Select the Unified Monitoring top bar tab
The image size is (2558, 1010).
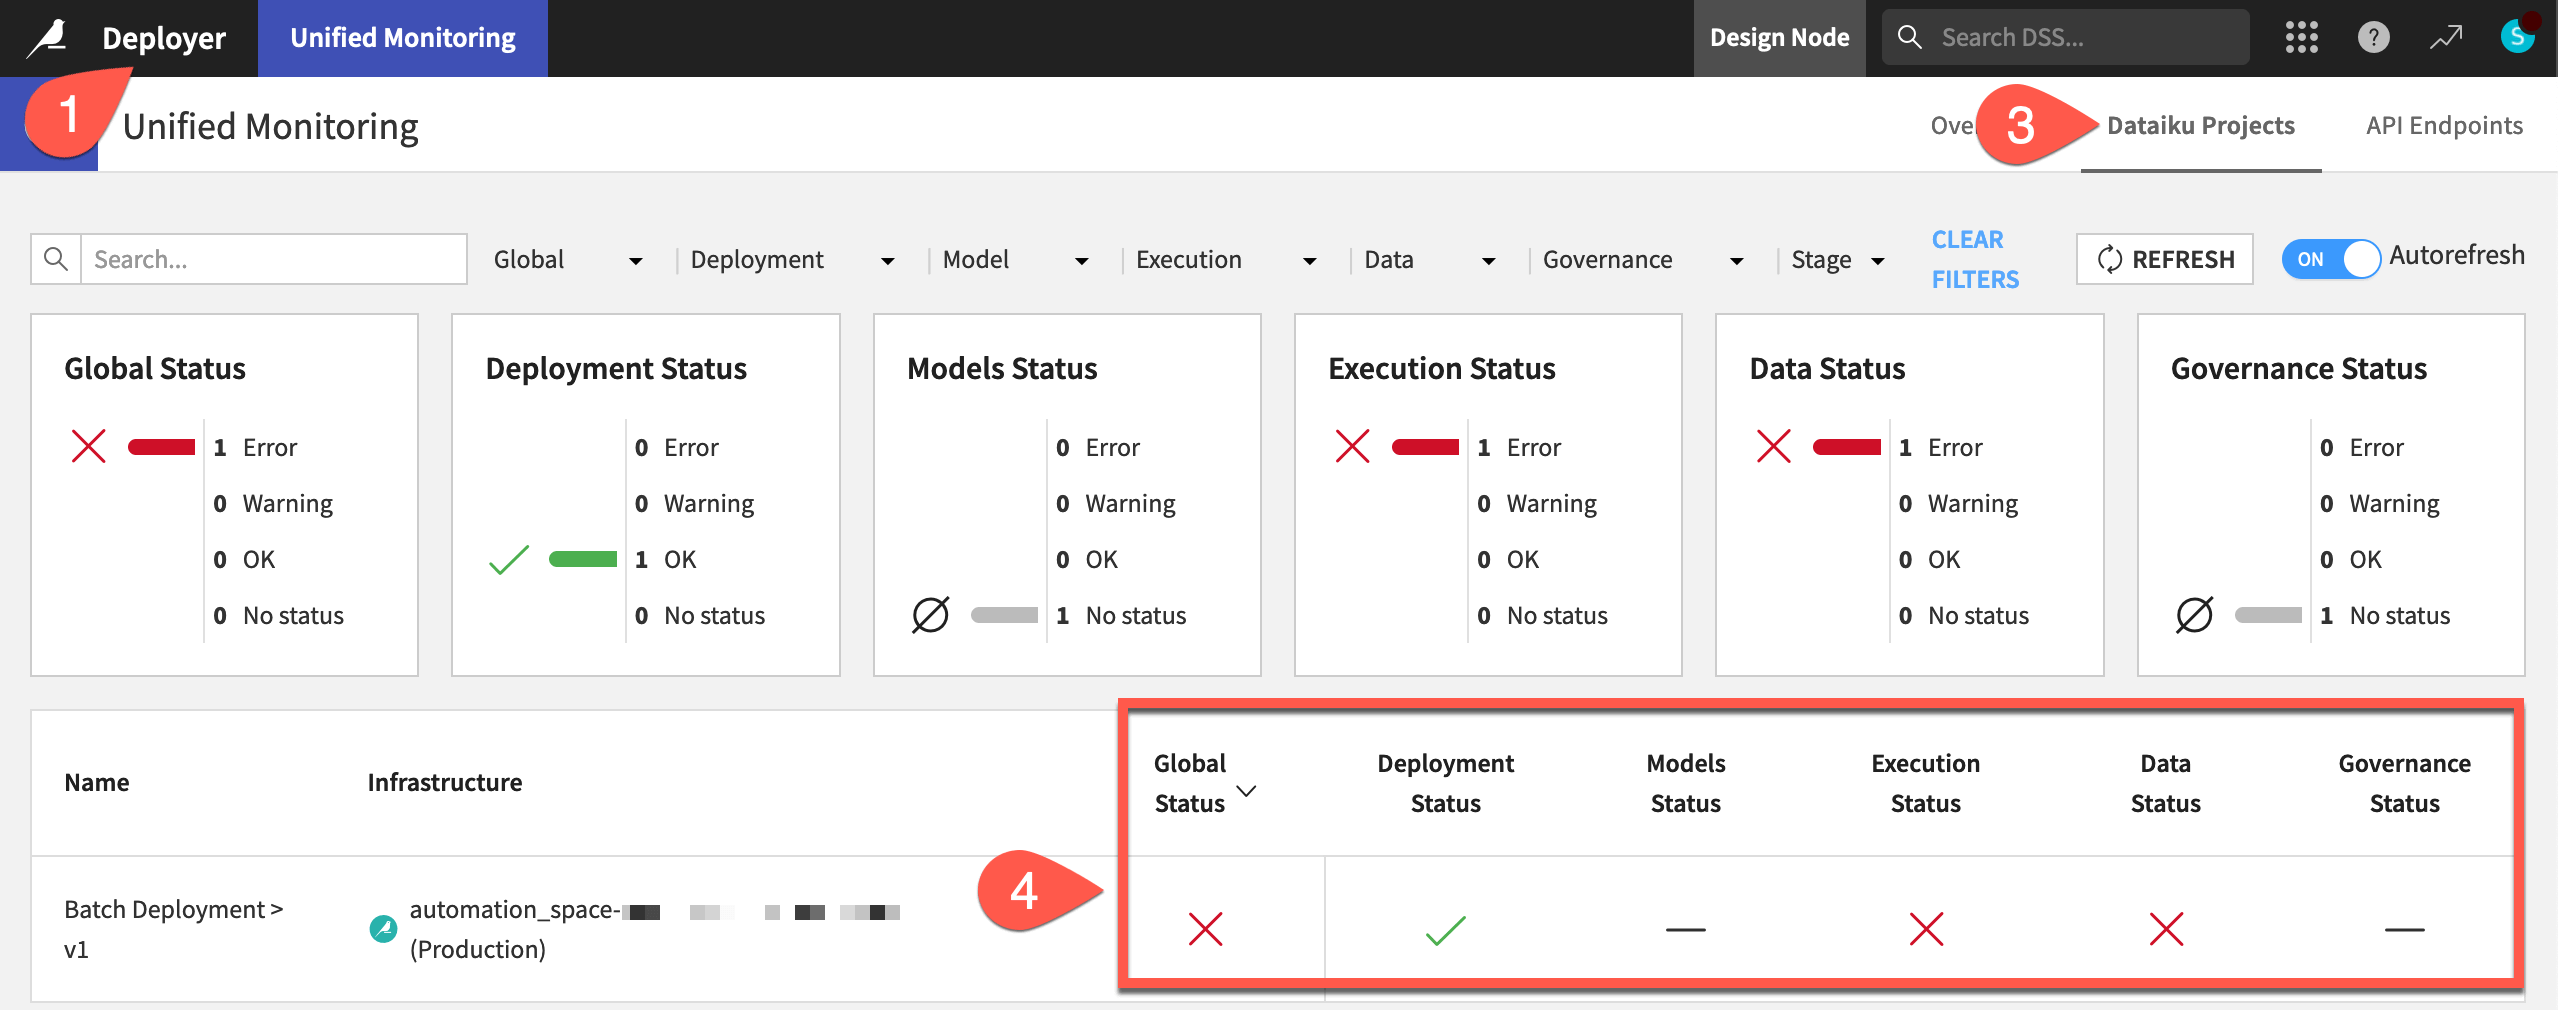tap(403, 38)
